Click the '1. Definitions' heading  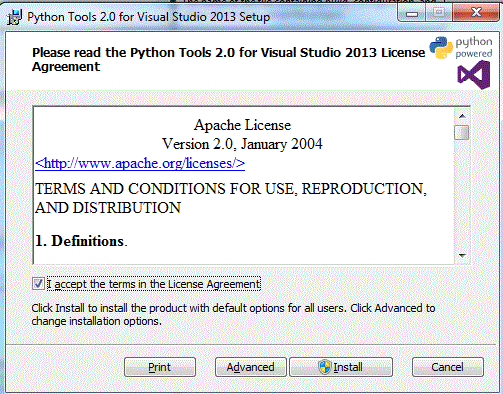click(81, 241)
